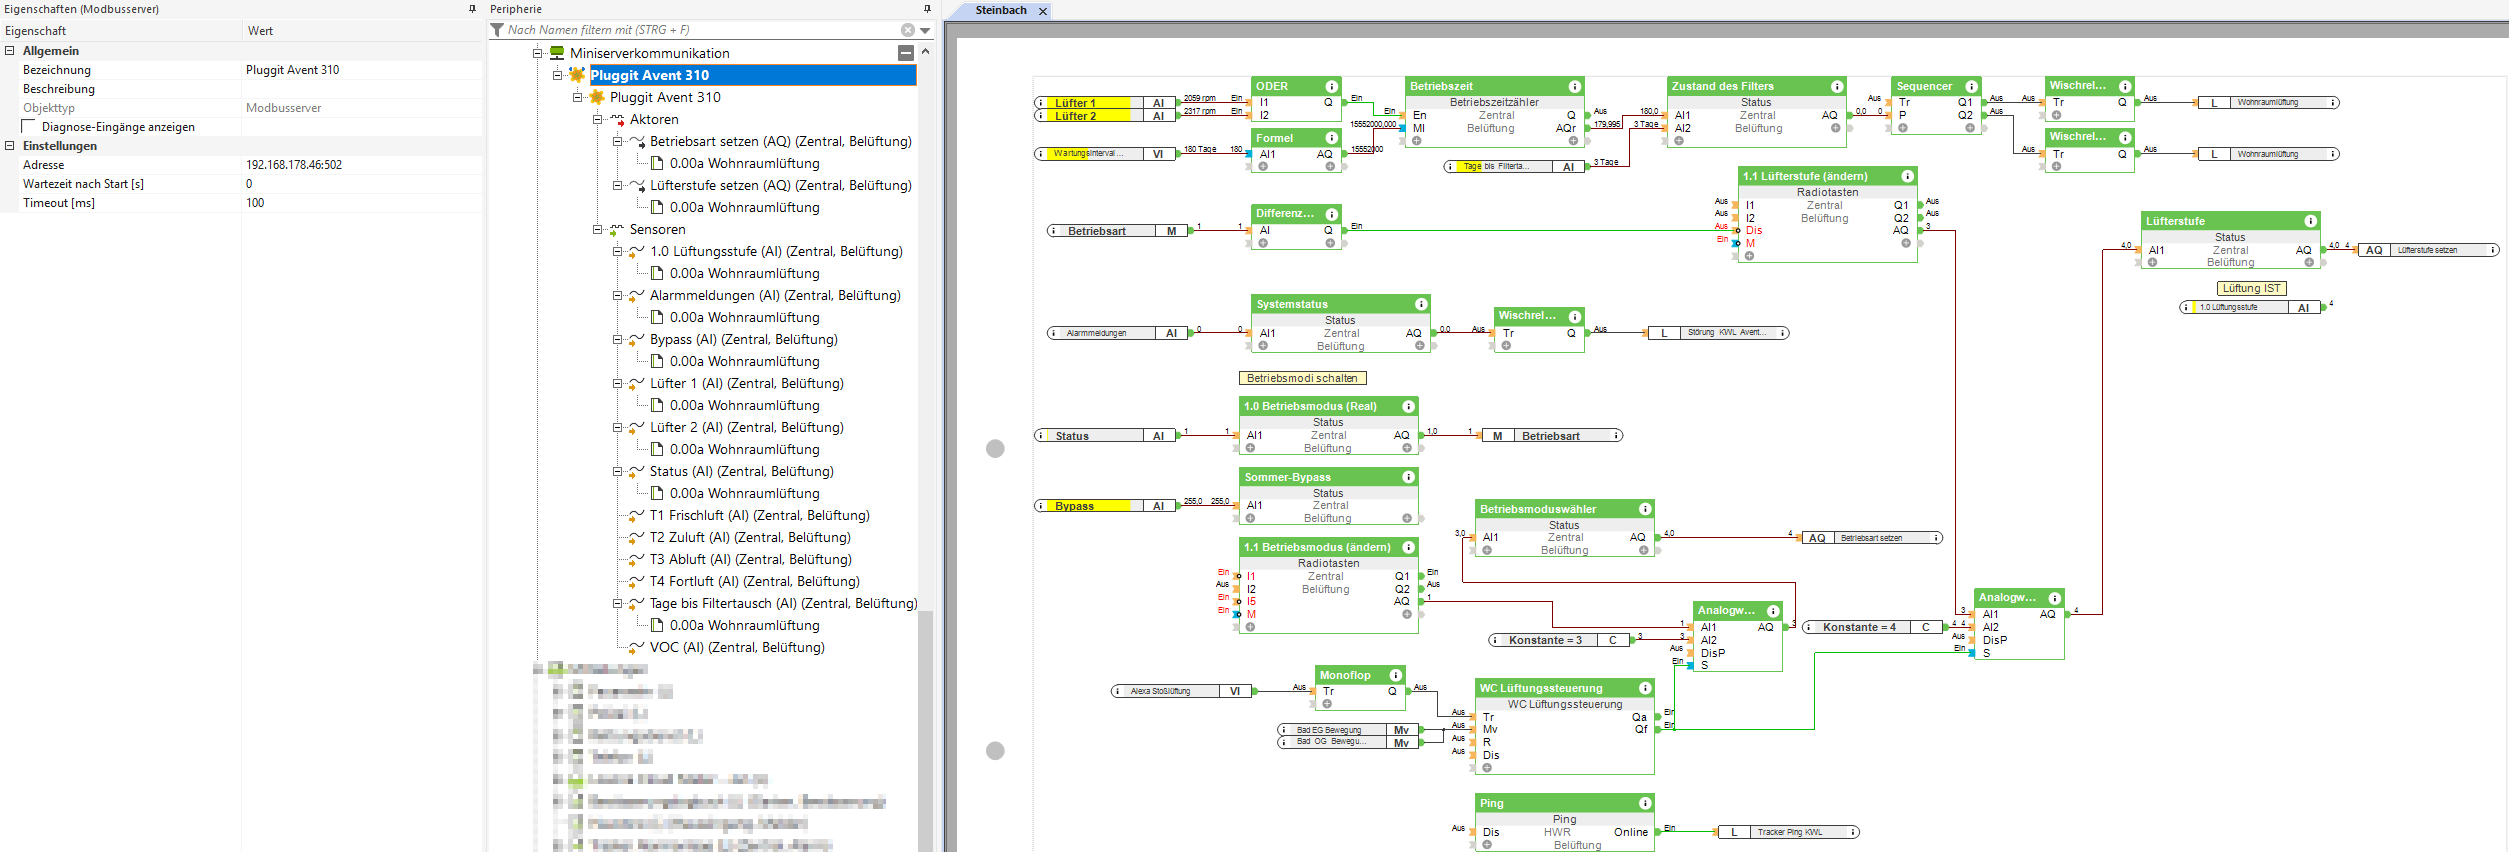Collapse the Aktoren tree node

(x=597, y=120)
